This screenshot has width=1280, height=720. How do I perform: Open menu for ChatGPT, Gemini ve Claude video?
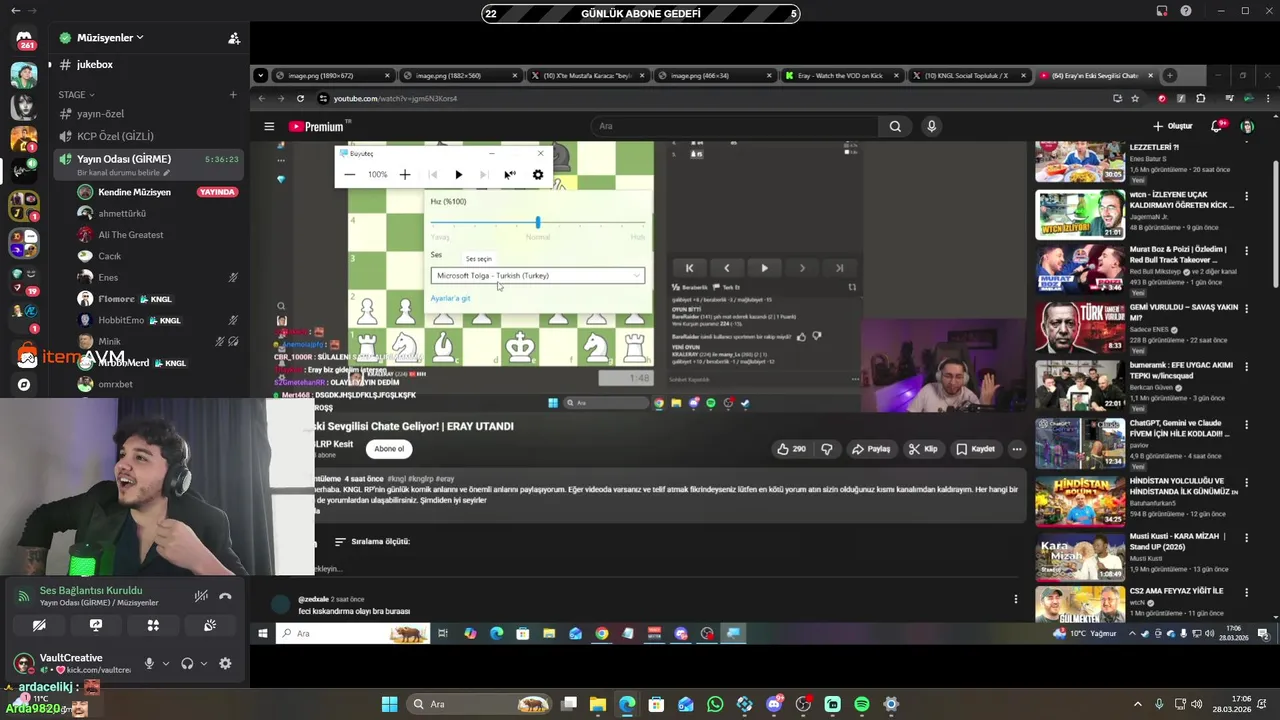click(x=1247, y=423)
